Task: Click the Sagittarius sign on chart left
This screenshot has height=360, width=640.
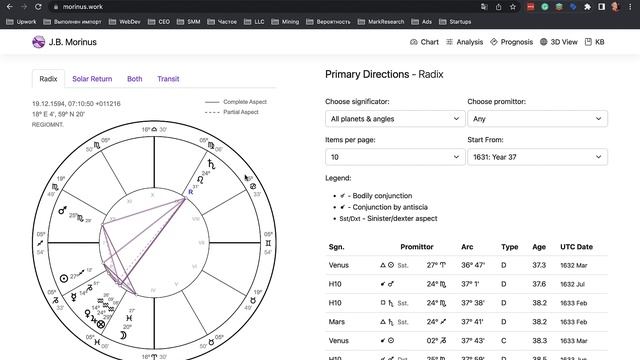Action: 40,243
